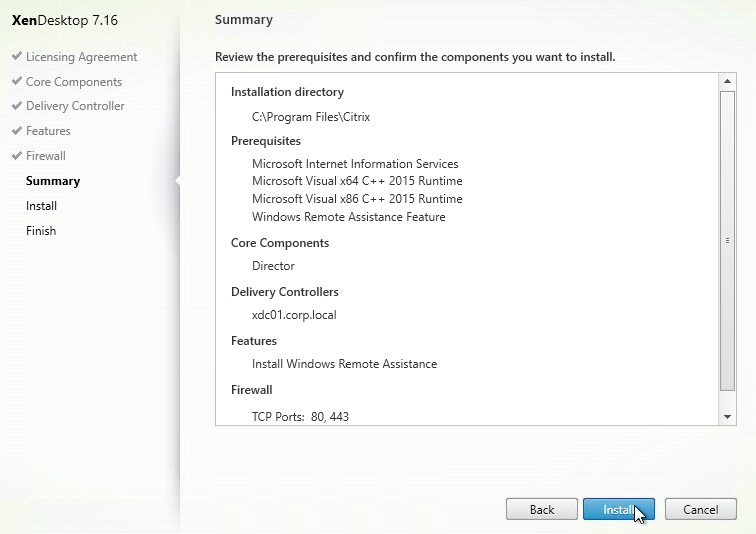Screen dimensions: 756x534
Task: Click the XenDesktop 7.16 title
Action: [x=65, y=20]
